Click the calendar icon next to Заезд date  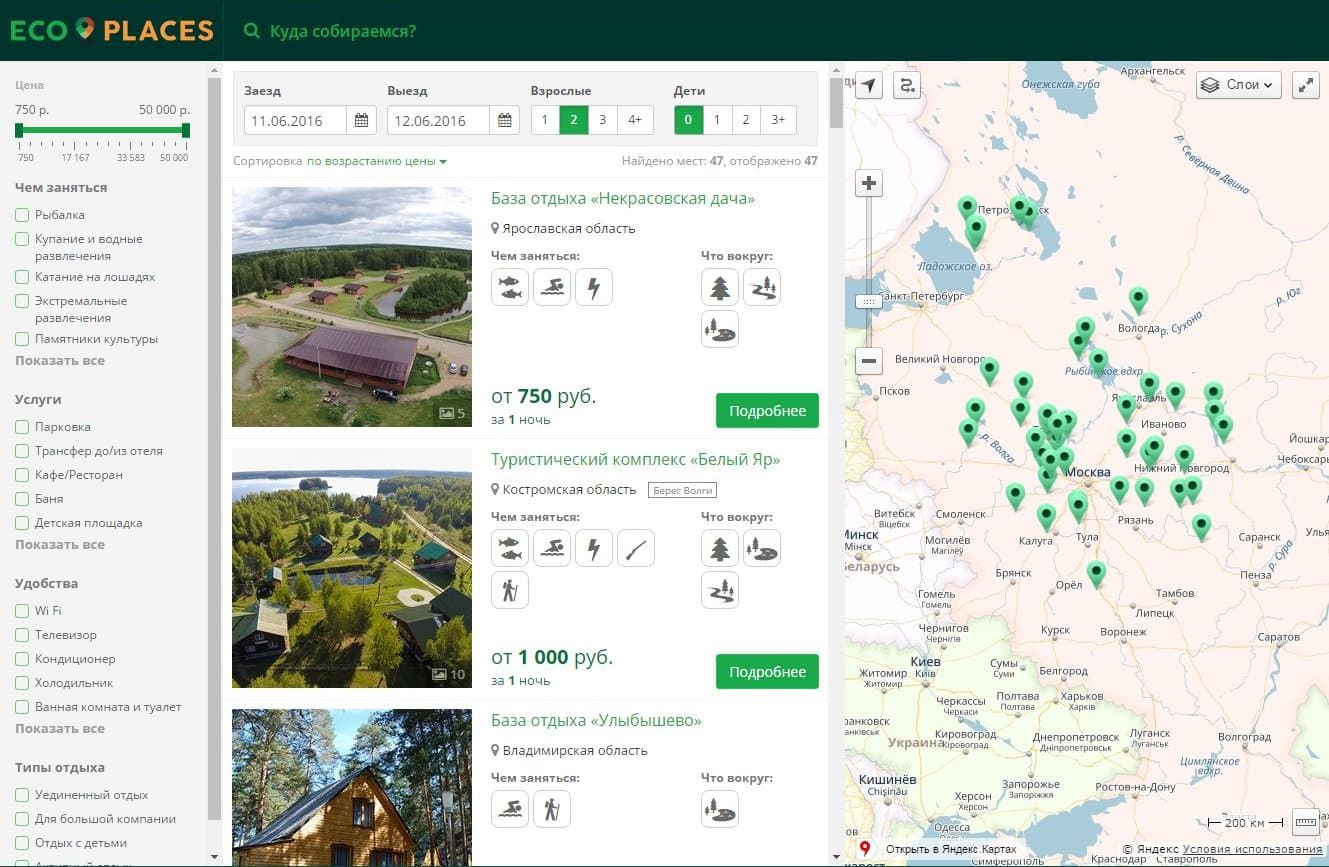coord(361,120)
